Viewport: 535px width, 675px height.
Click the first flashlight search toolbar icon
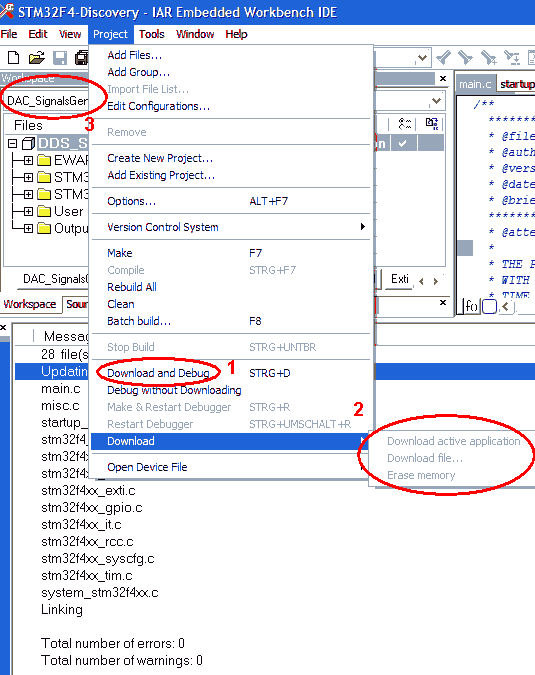point(443,57)
